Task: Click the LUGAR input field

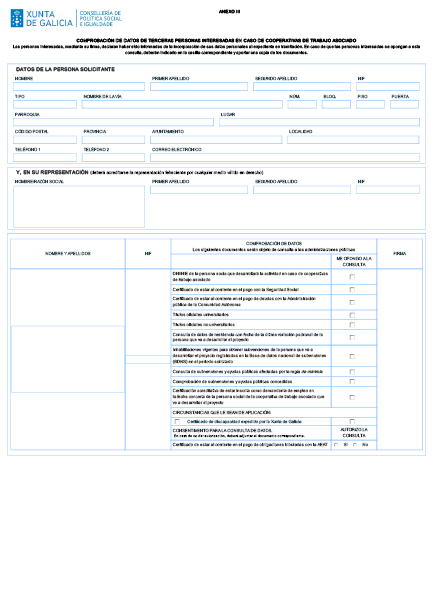Action: [x=319, y=122]
